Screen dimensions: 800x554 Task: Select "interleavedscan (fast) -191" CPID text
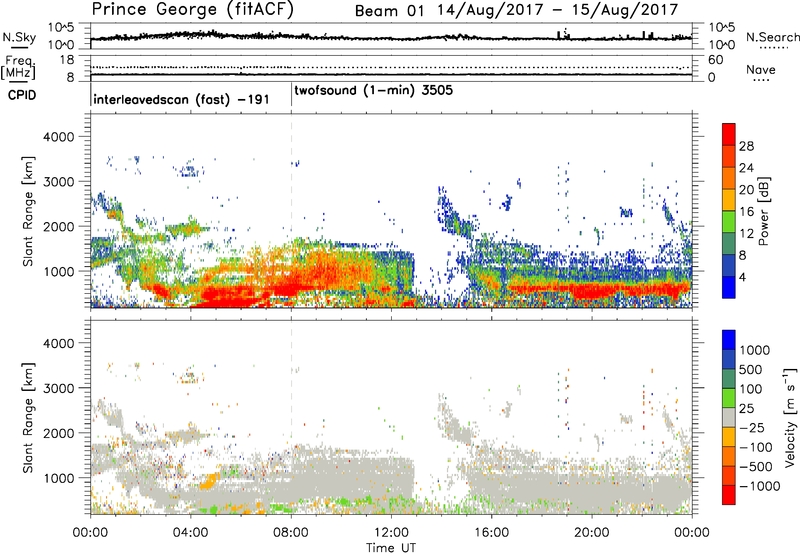[181, 99]
